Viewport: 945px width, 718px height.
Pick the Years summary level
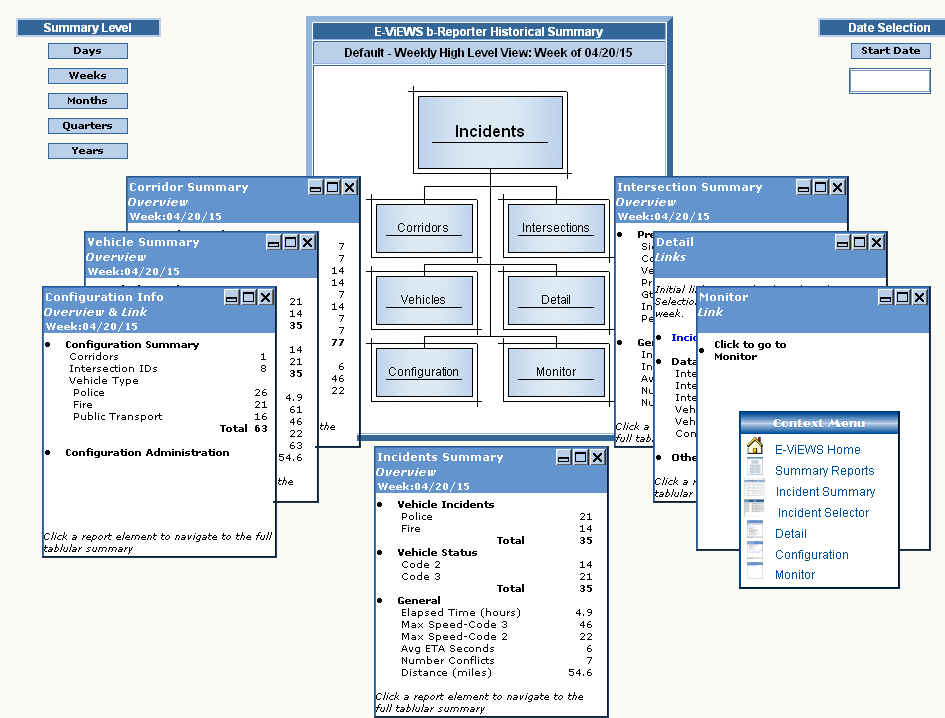click(x=87, y=151)
